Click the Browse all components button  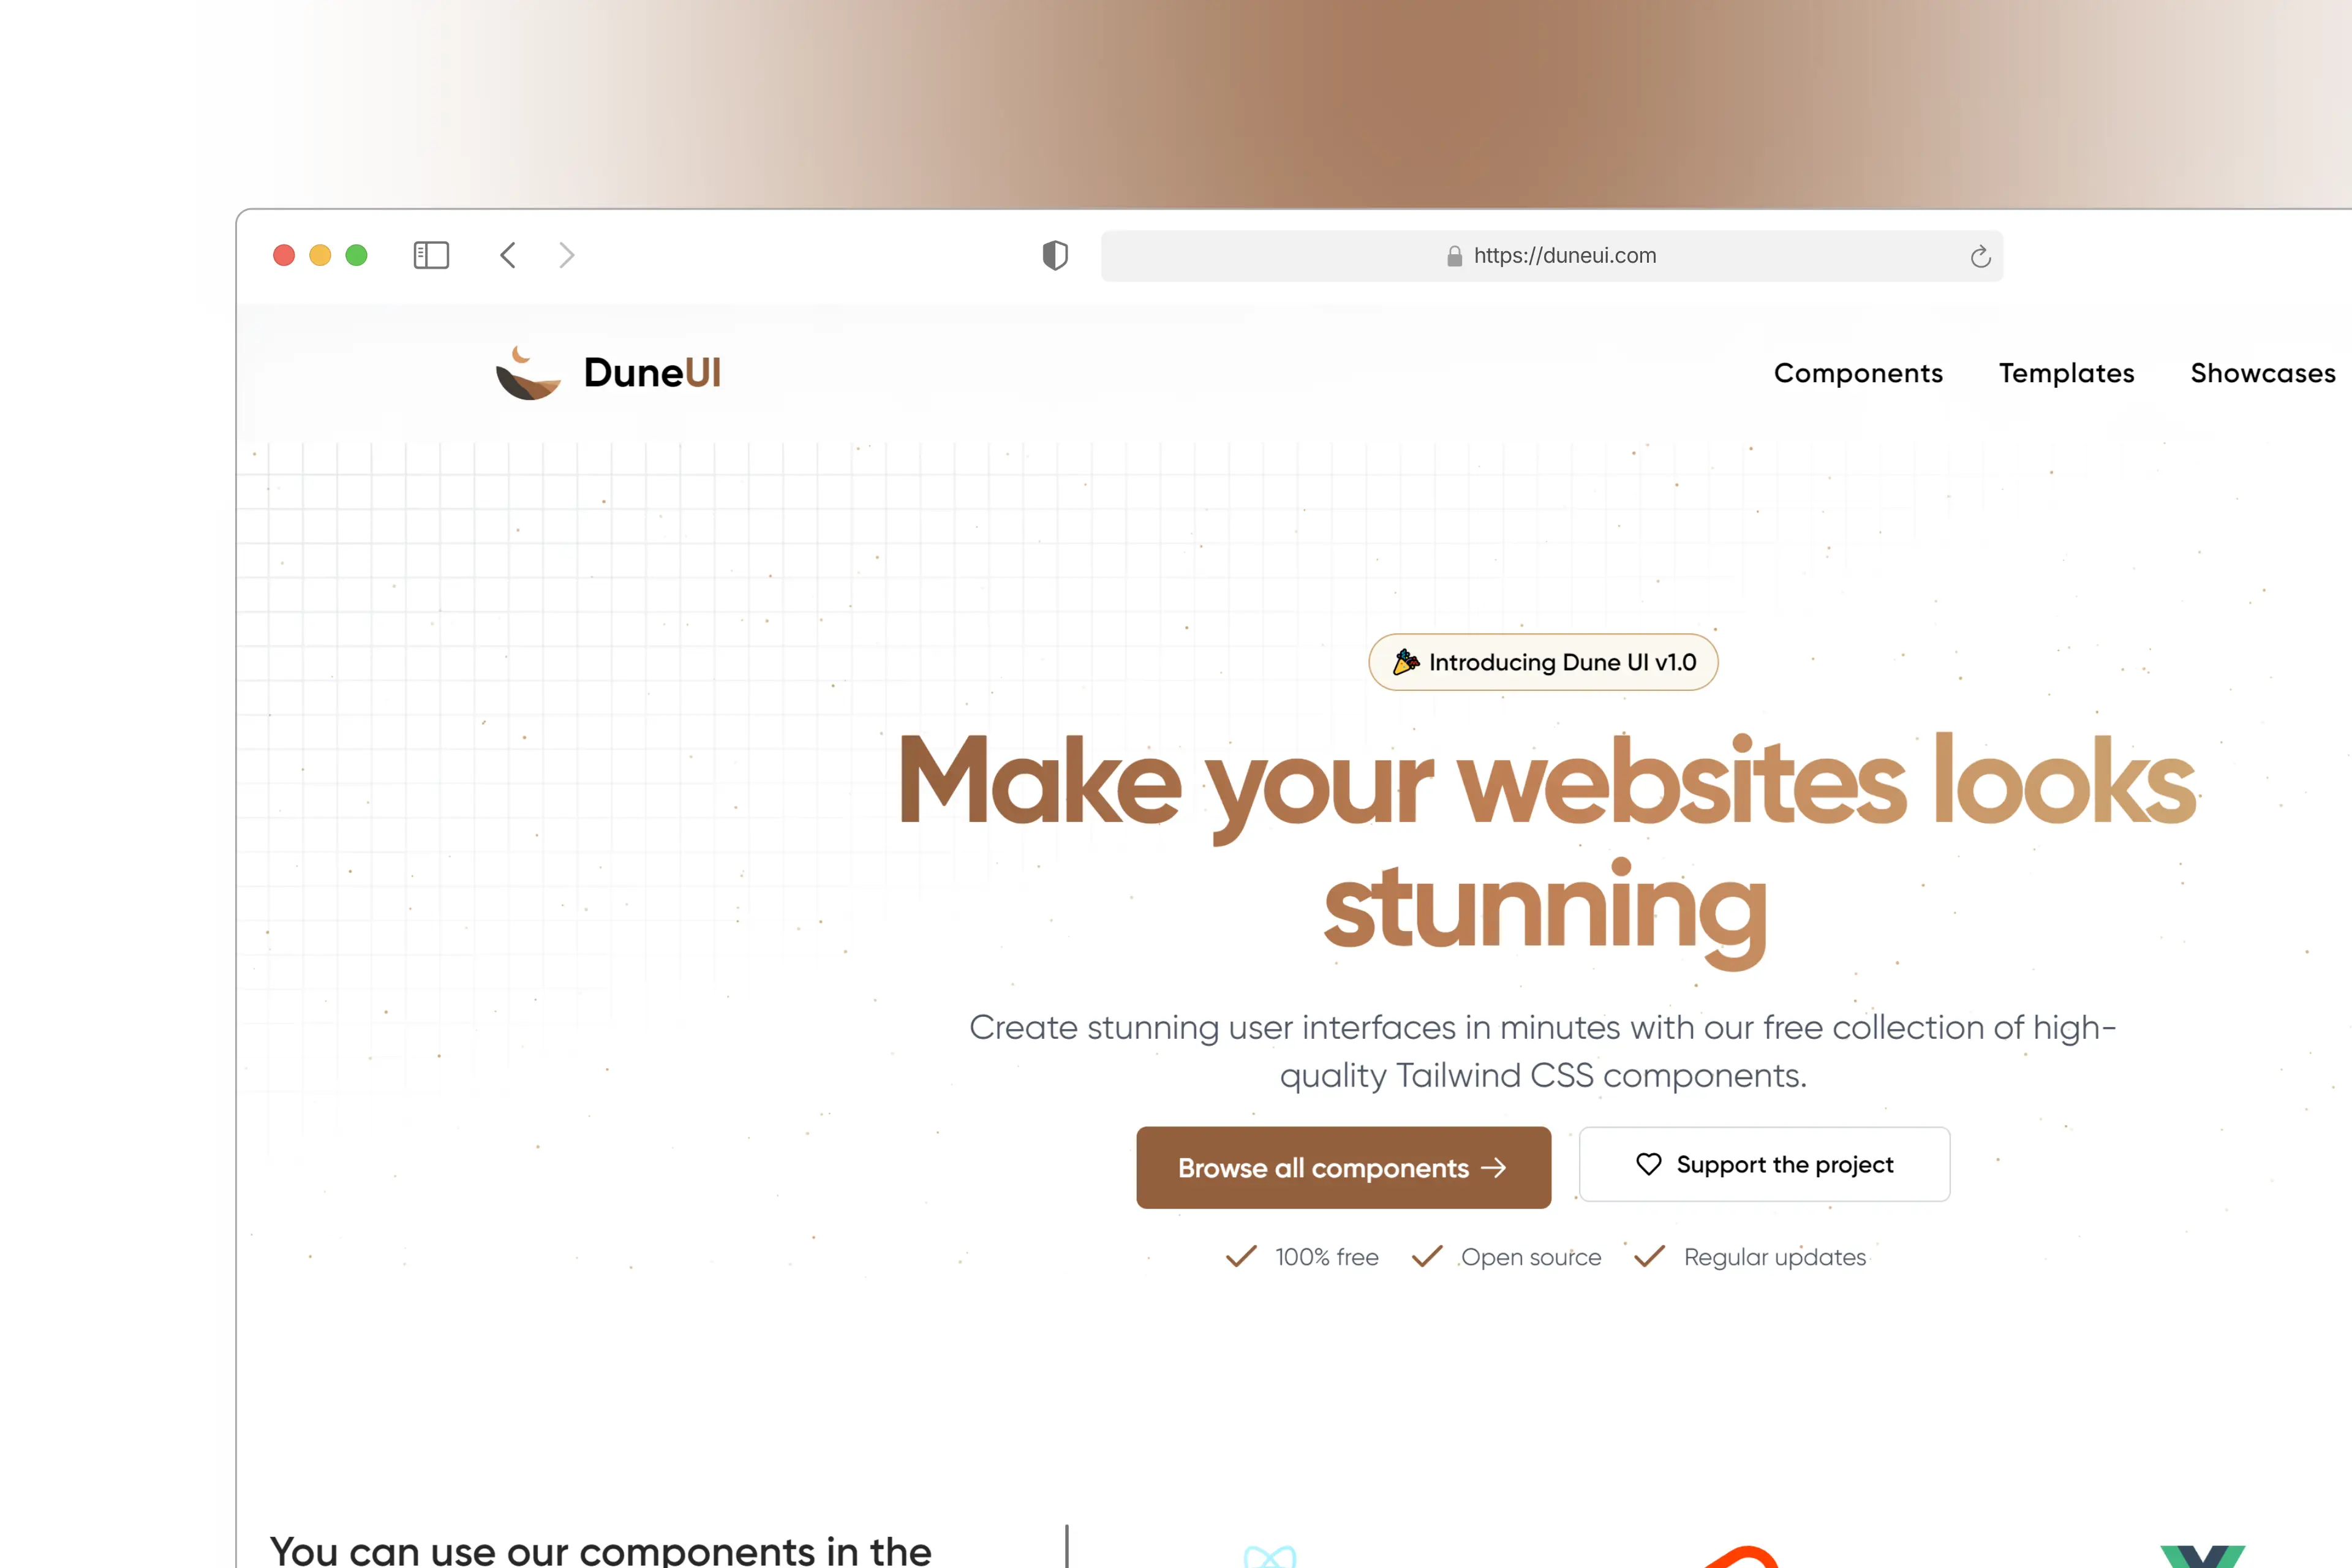coord(1342,1166)
